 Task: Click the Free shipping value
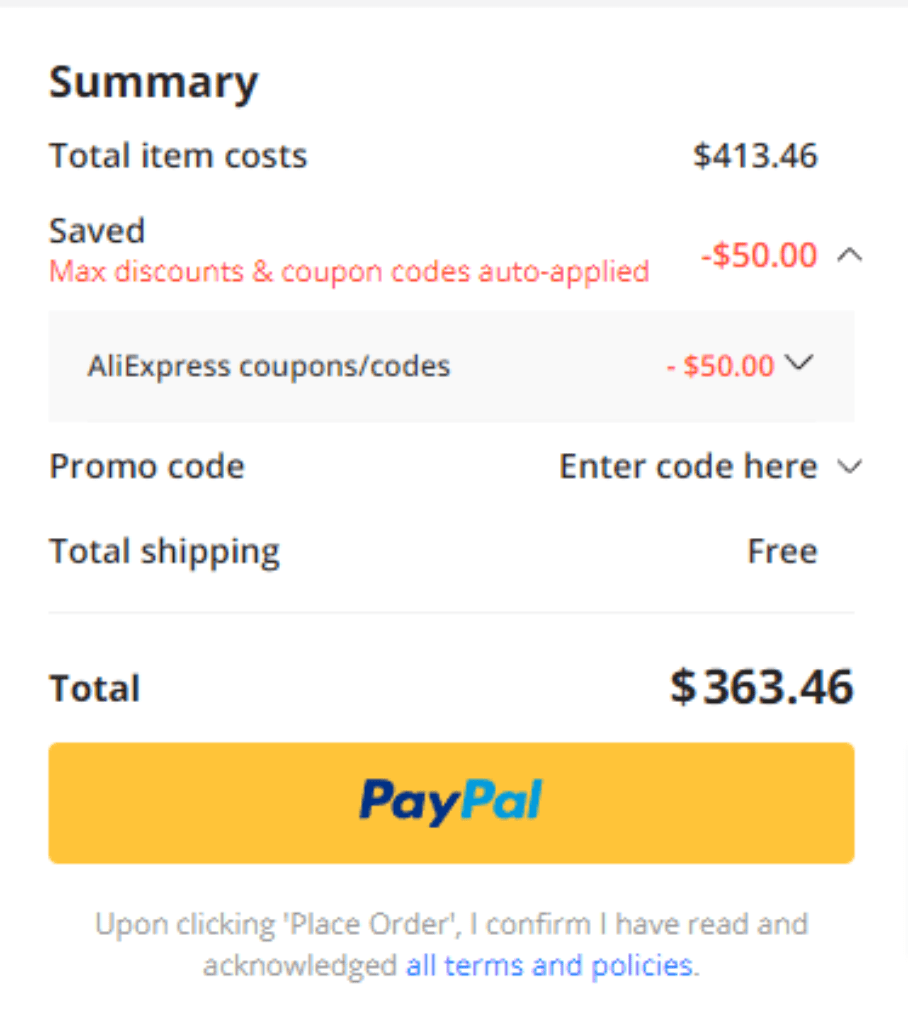pyautogui.click(x=782, y=551)
